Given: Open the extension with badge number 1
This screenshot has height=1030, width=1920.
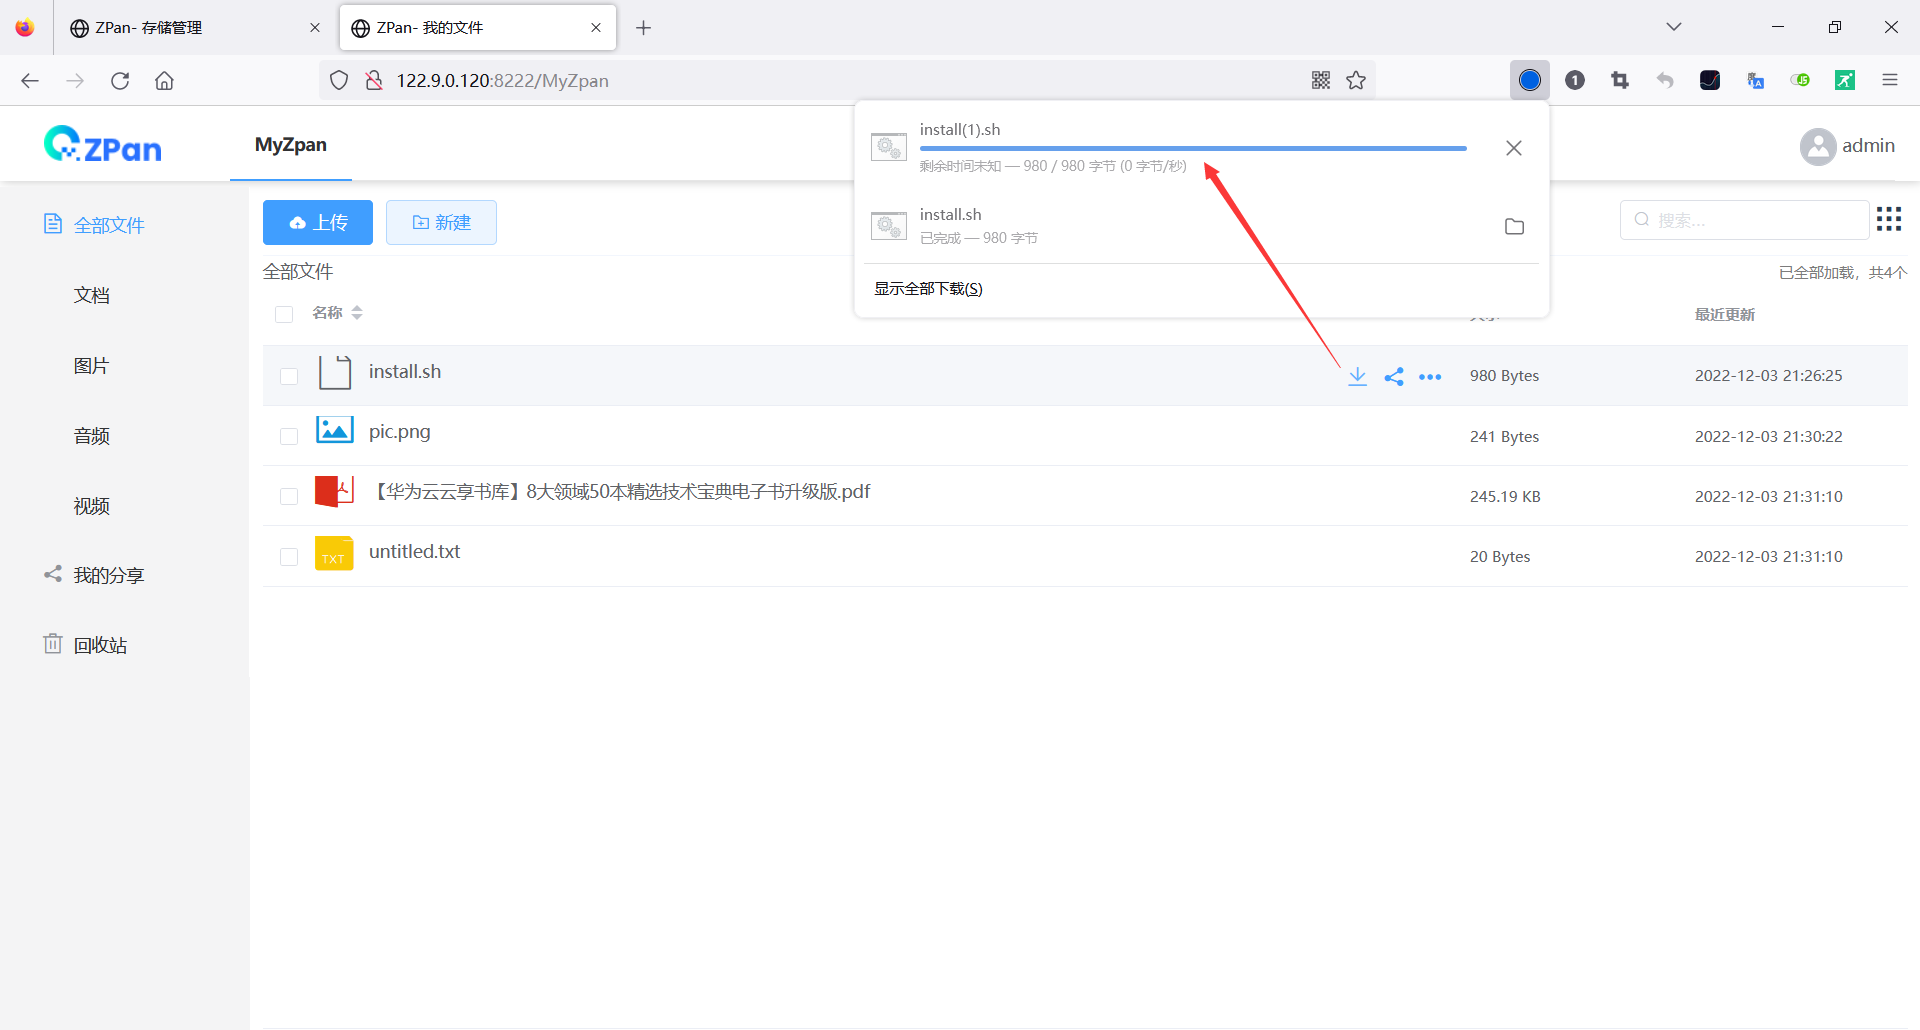Looking at the screenshot, I should coord(1575,80).
